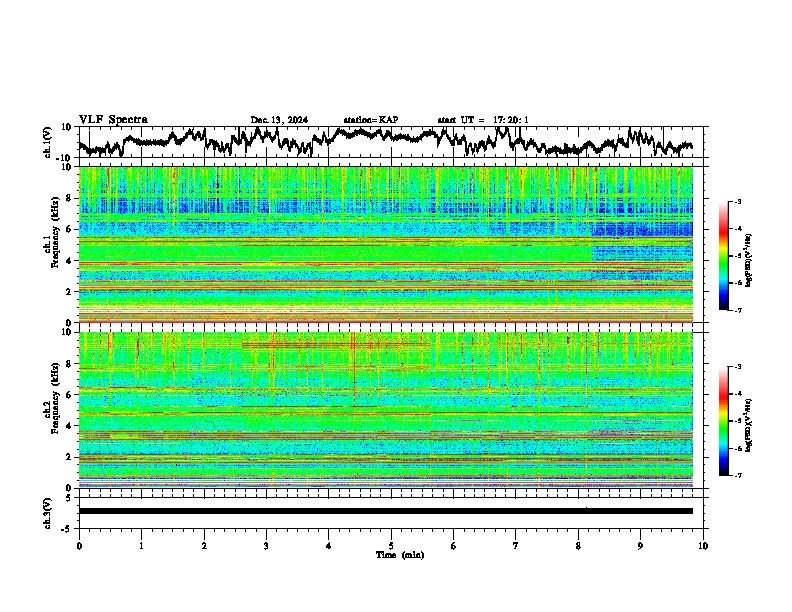
Task: Click inside the ch.1 spectrogram panel
Action: point(386,244)
